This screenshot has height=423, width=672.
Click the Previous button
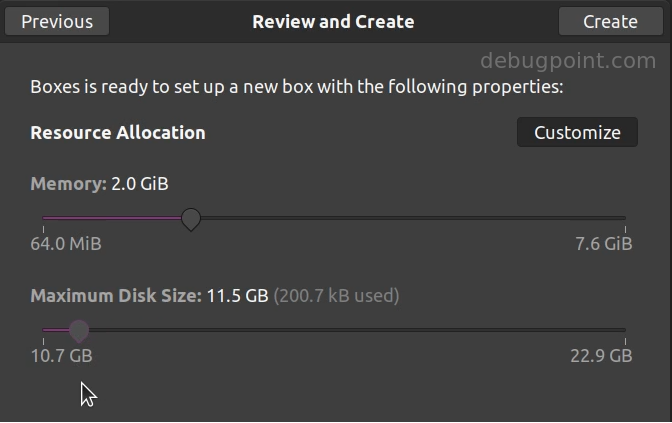point(57,21)
